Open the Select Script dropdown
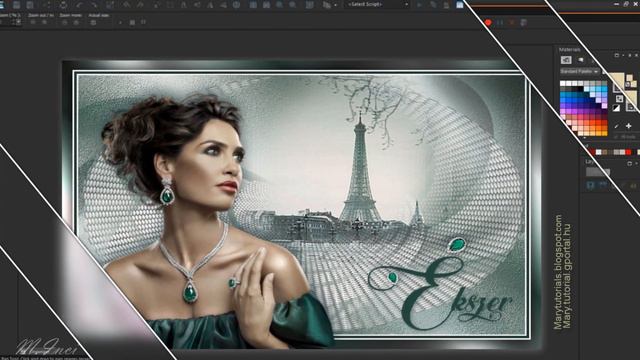This screenshot has width=640, height=360. pos(377,4)
